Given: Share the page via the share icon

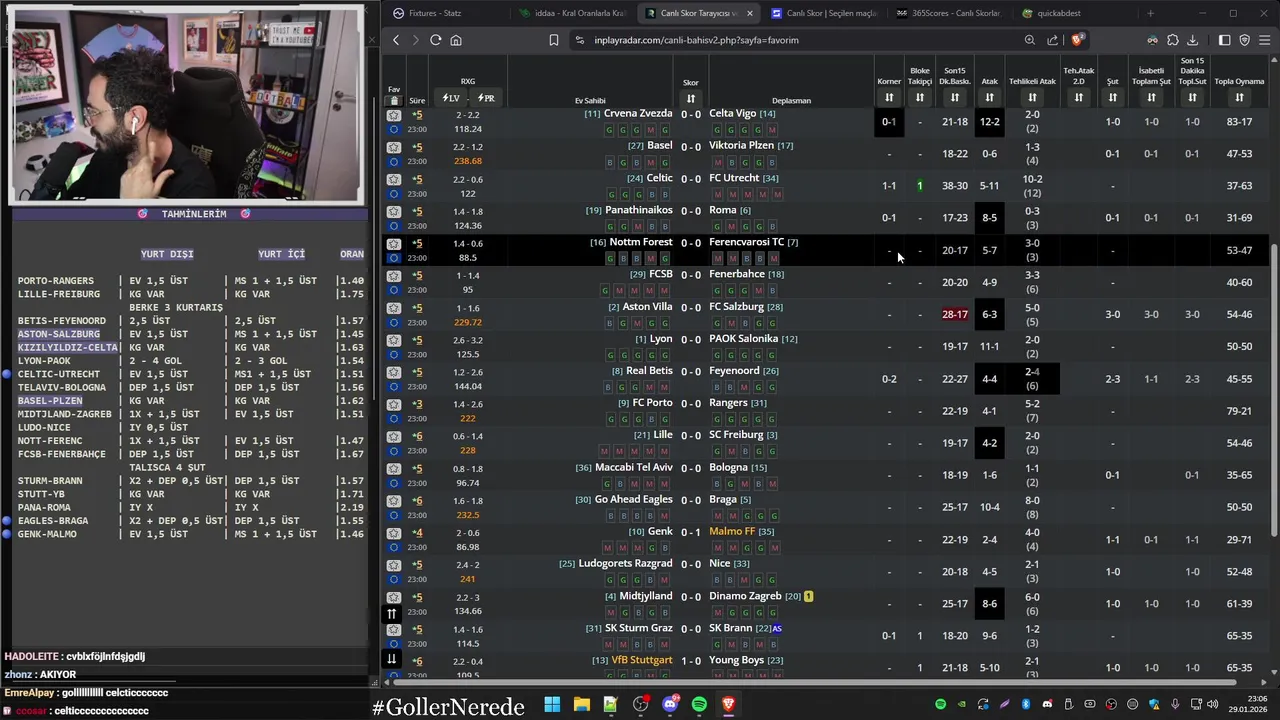Looking at the screenshot, I should tap(1052, 40).
